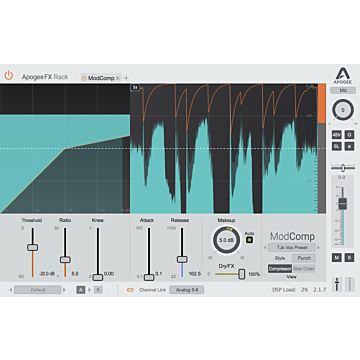Viewport: 360px width, 360px height.
Task: Mute the channel with M button
Action: pyautogui.click(x=337, y=257)
